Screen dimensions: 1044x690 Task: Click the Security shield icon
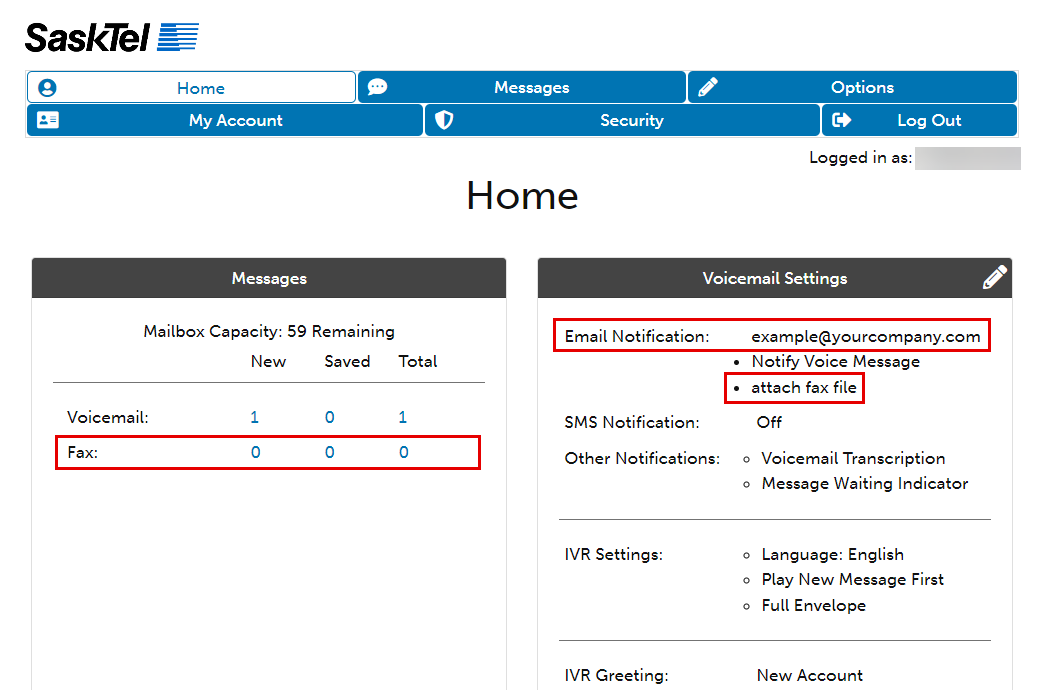pos(442,120)
